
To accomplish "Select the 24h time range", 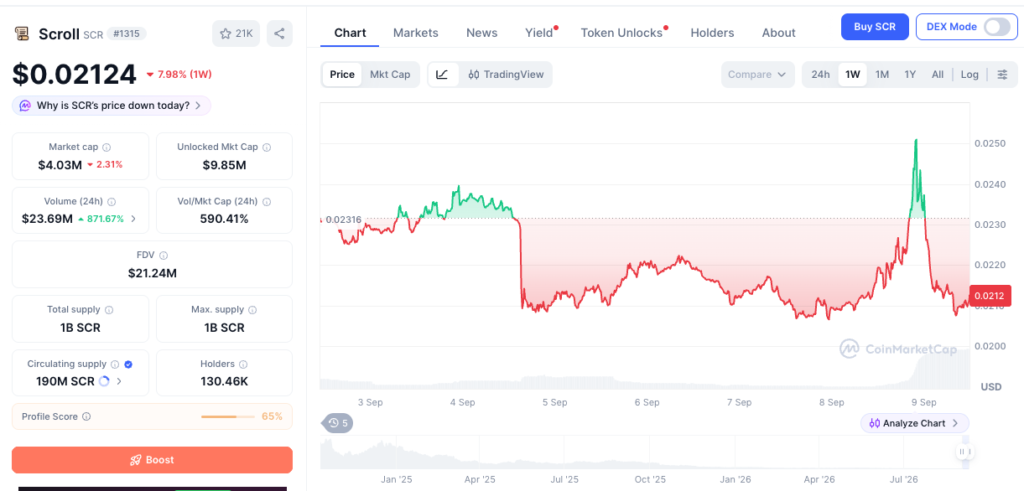I will (820, 74).
